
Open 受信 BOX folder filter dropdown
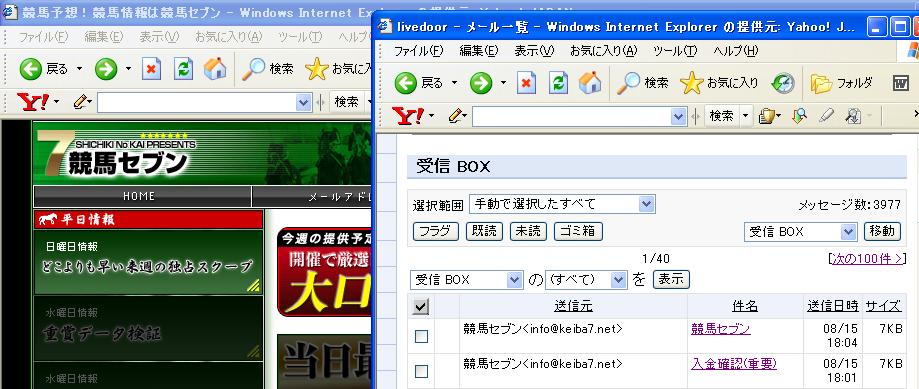pos(466,279)
